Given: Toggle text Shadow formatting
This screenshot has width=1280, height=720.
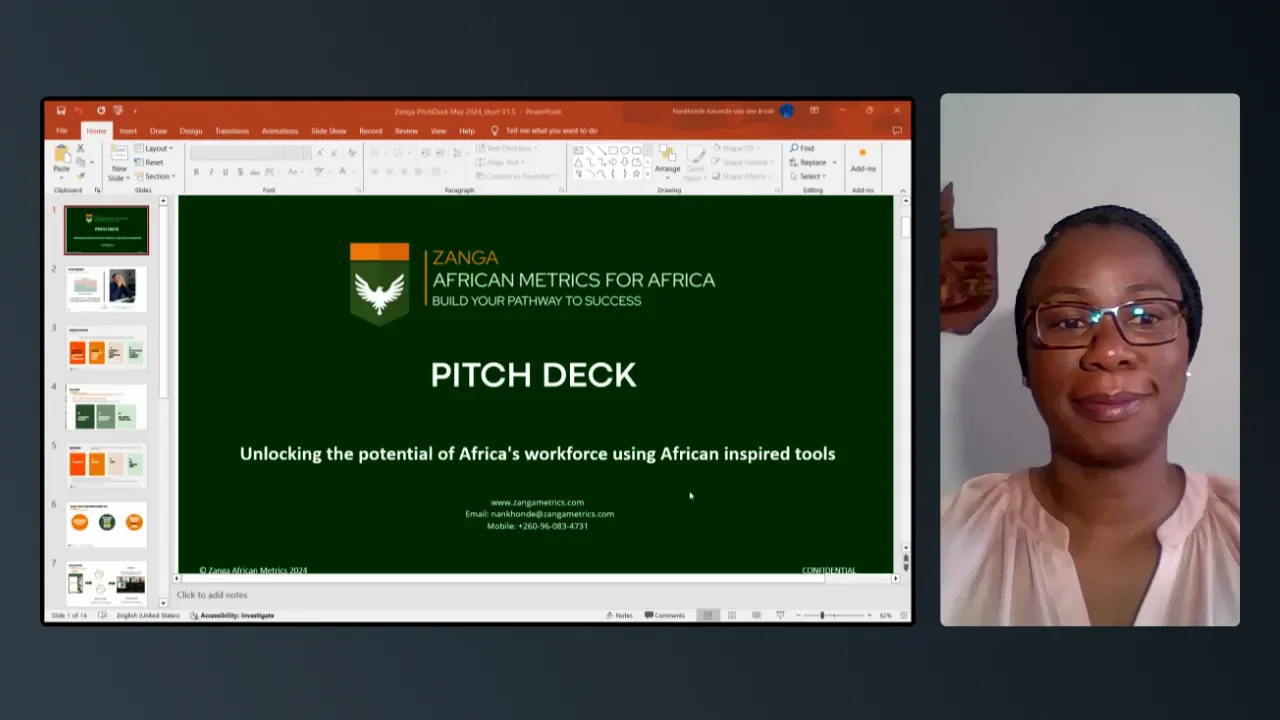Looking at the screenshot, I should click(240, 172).
